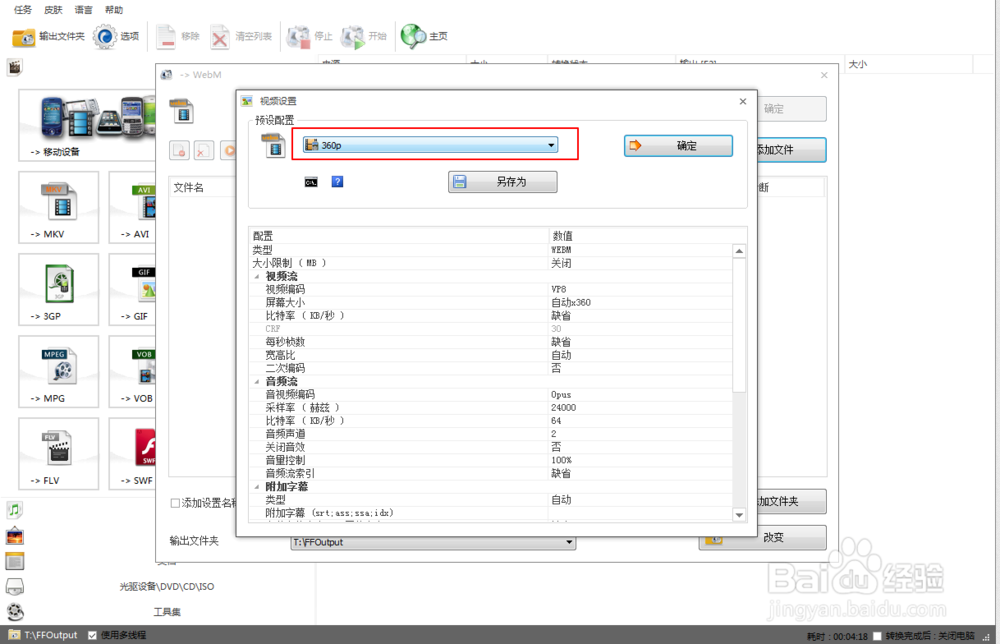Open the optical drive category icon
Screen dimensions: 1000x644
(x=15, y=587)
